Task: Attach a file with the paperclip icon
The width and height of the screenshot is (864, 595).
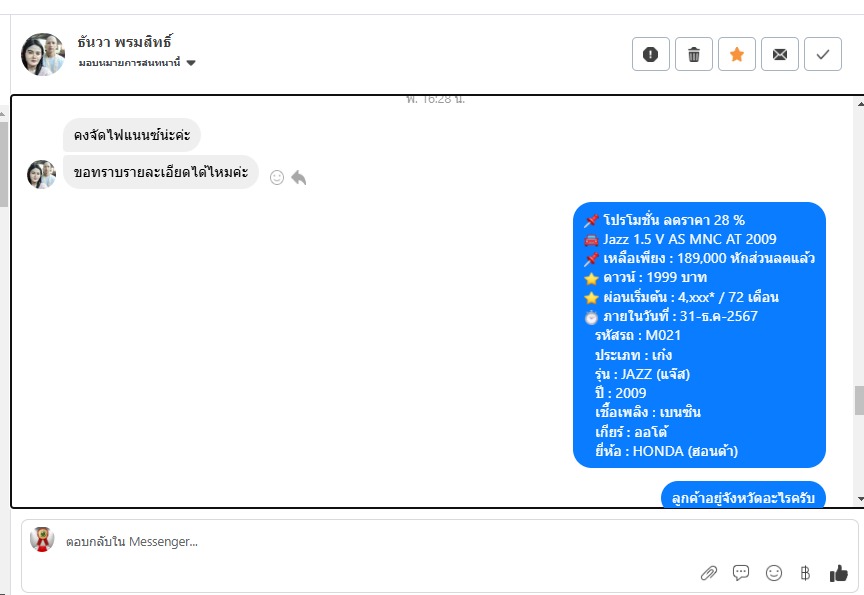Action: (709, 573)
